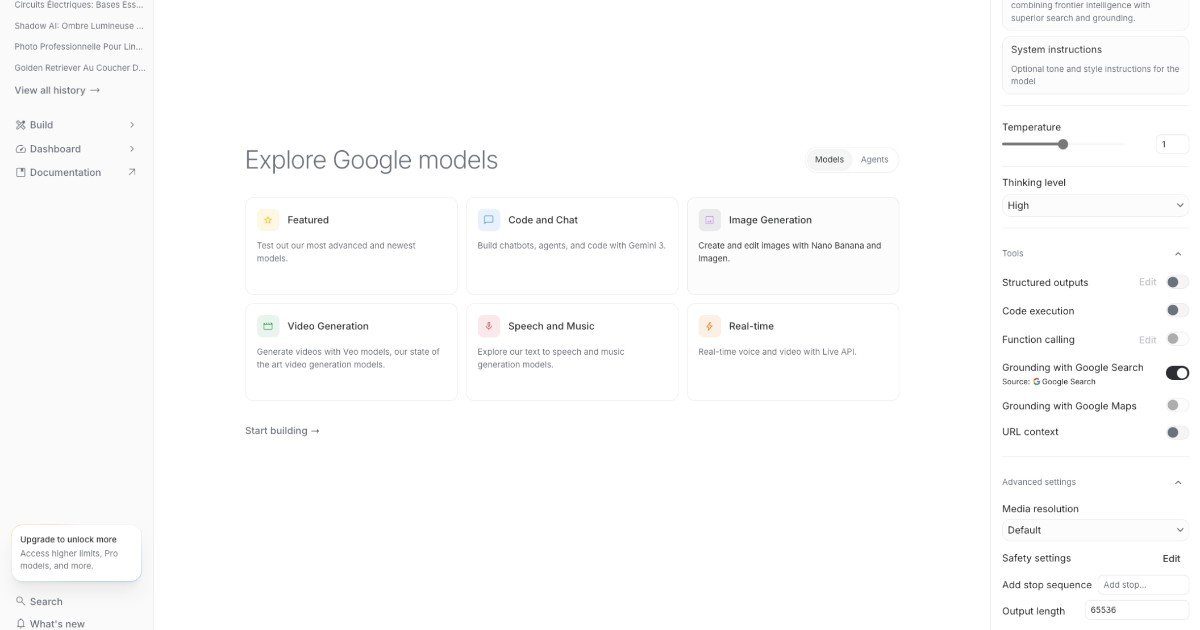Viewport: 1200px width, 630px height.
Task: Open the Featured models card
Action: tap(351, 246)
